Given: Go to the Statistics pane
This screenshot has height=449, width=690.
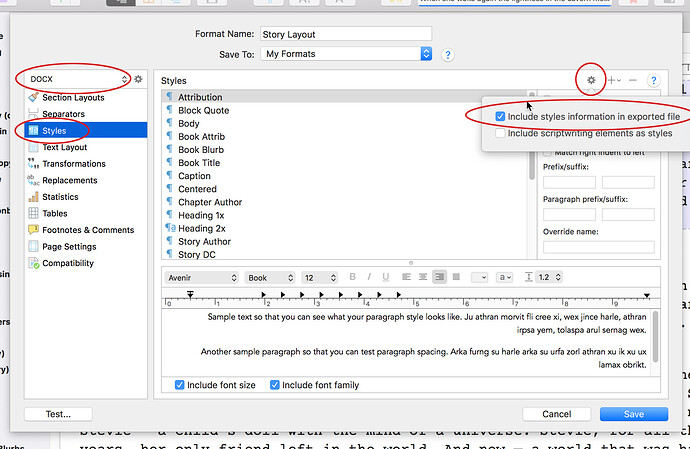Looking at the screenshot, I should click(60, 197).
